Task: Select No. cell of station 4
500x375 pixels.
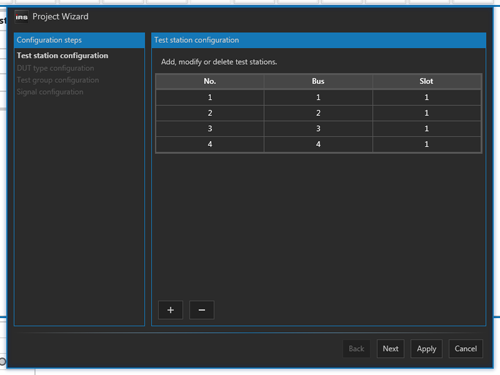Action: [210, 144]
